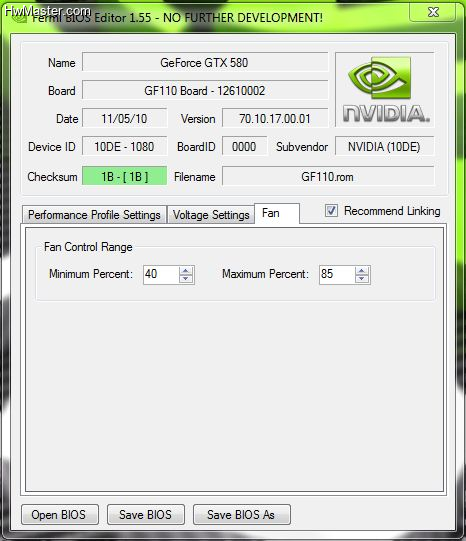This screenshot has width=466, height=541.
Task: Click the Open BIOS button
Action: pyautogui.click(x=60, y=514)
